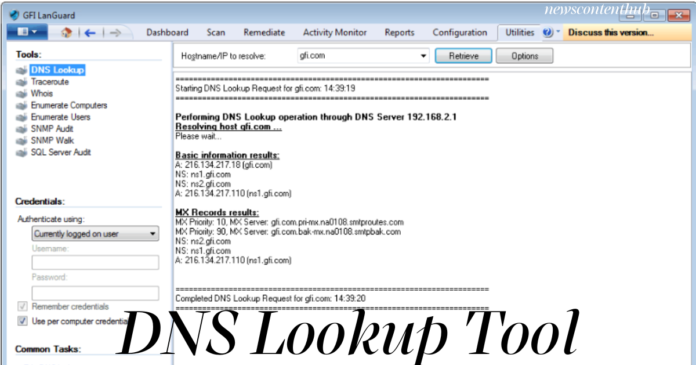Click the icon beside SNMP Walk
Image resolution: width=696 pixels, height=365 pixels.
[21, 141]
